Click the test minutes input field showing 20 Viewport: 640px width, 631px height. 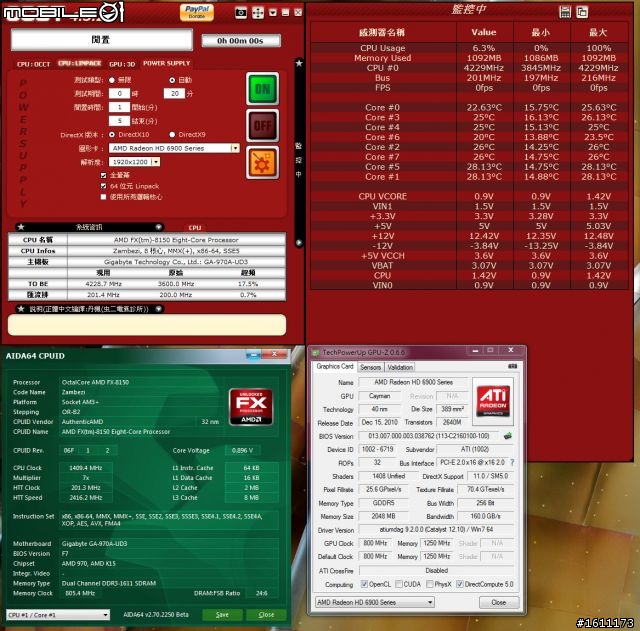coord(174,93)
